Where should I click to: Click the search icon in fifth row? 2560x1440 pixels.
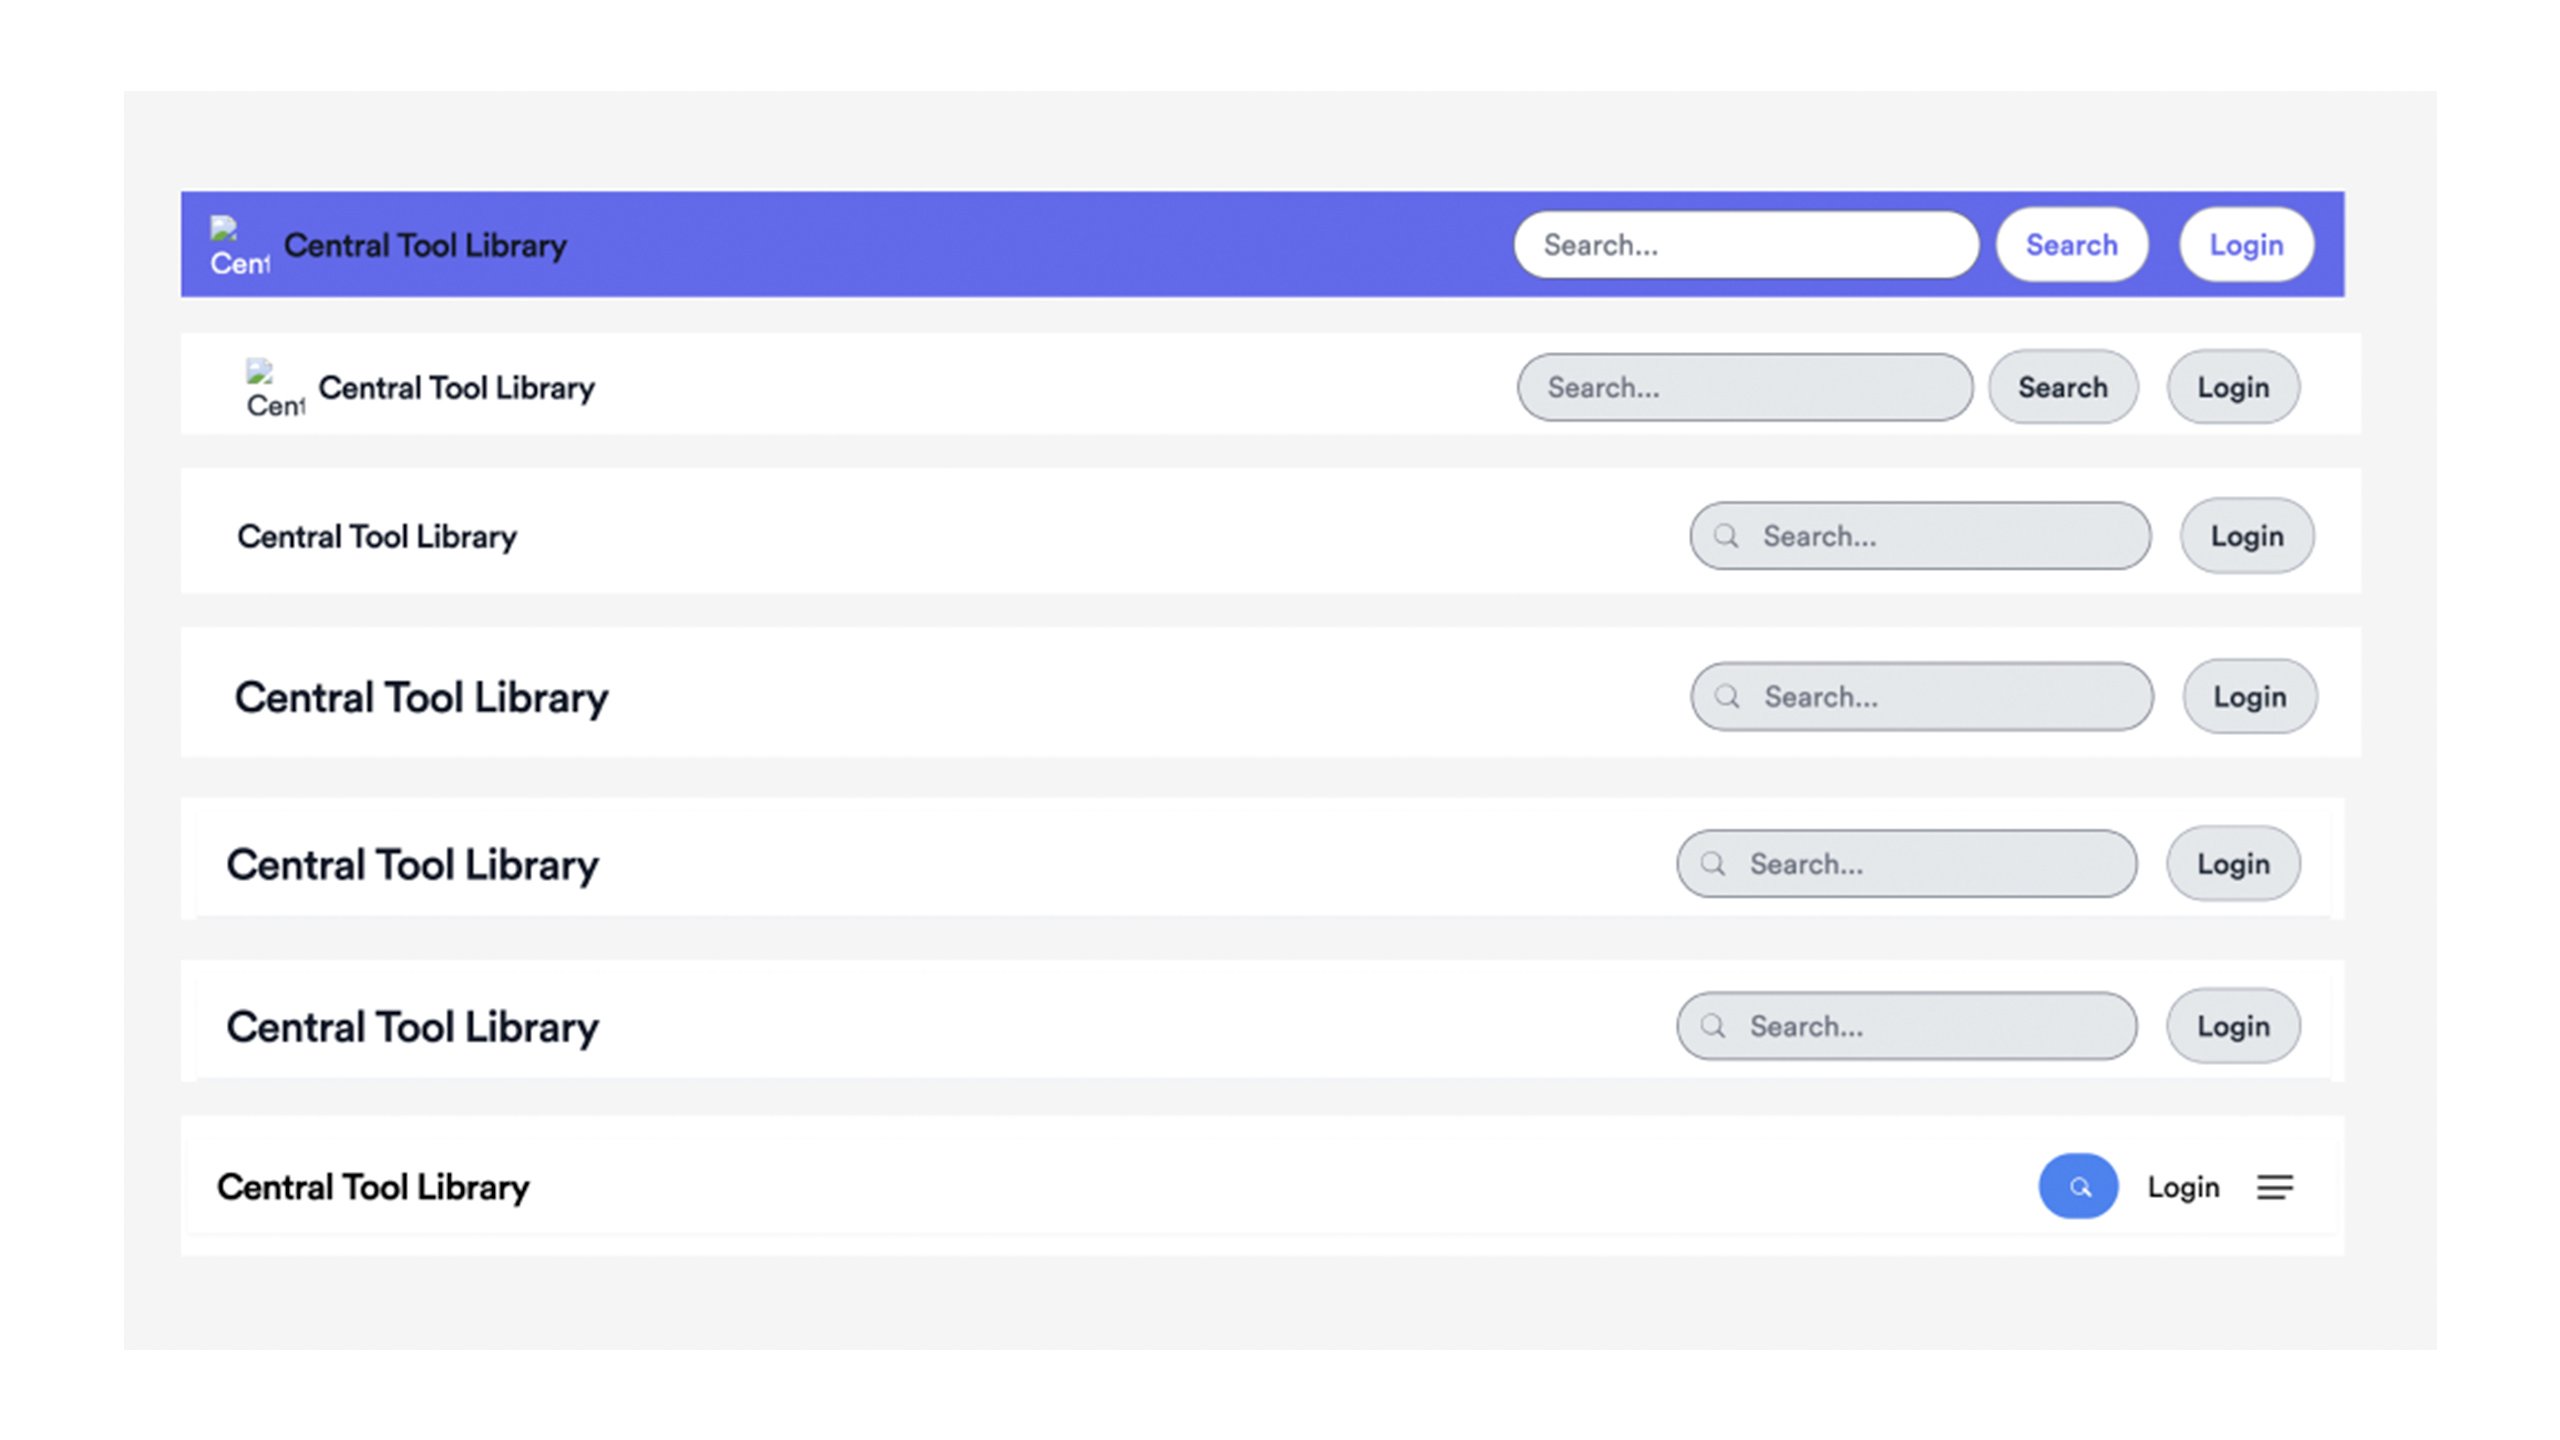click(1714, 863)
